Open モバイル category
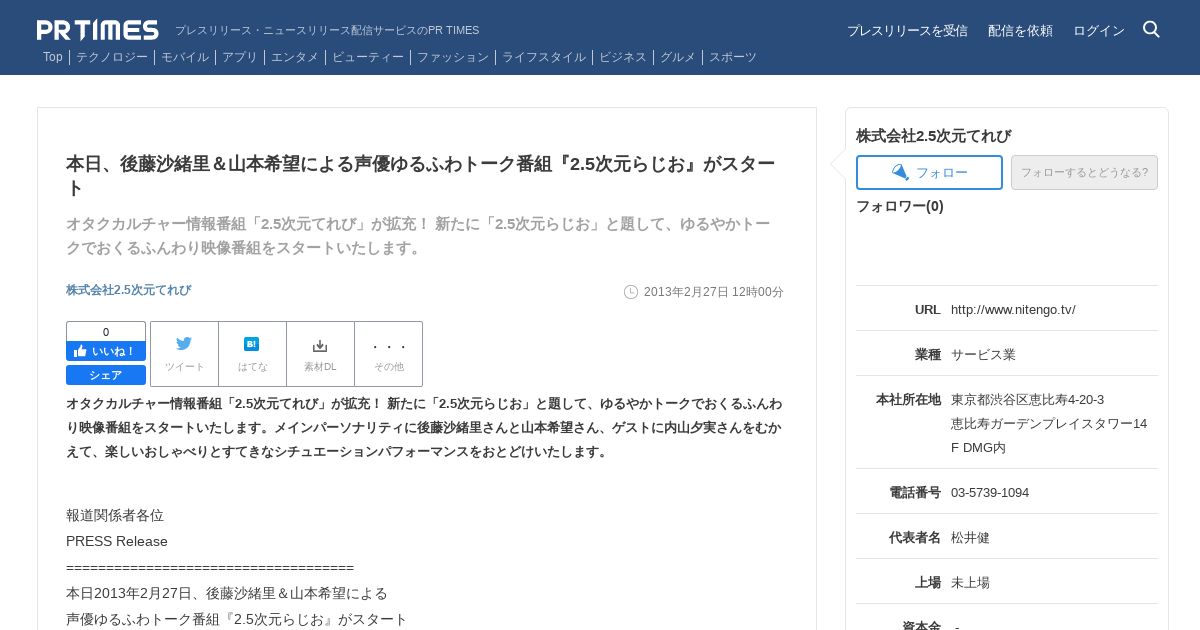 pos(185,57)
